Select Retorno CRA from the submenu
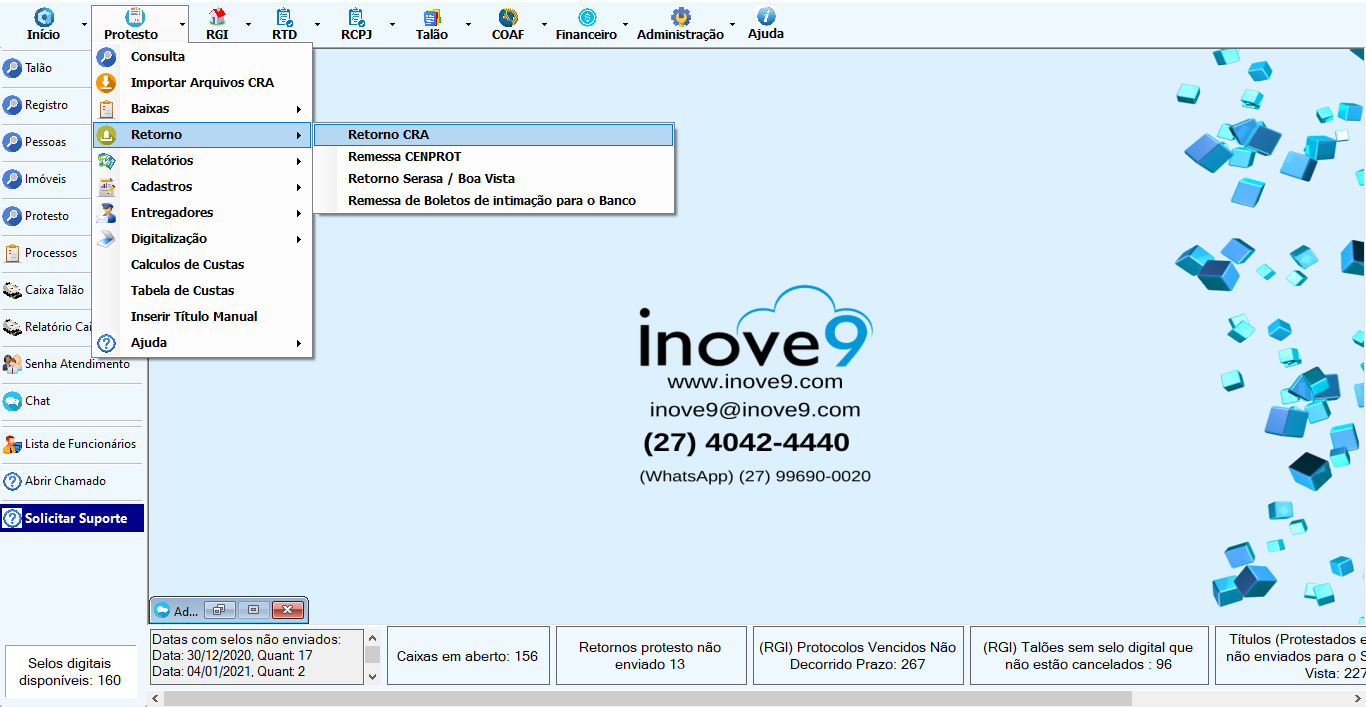 (x=494, y=135)
